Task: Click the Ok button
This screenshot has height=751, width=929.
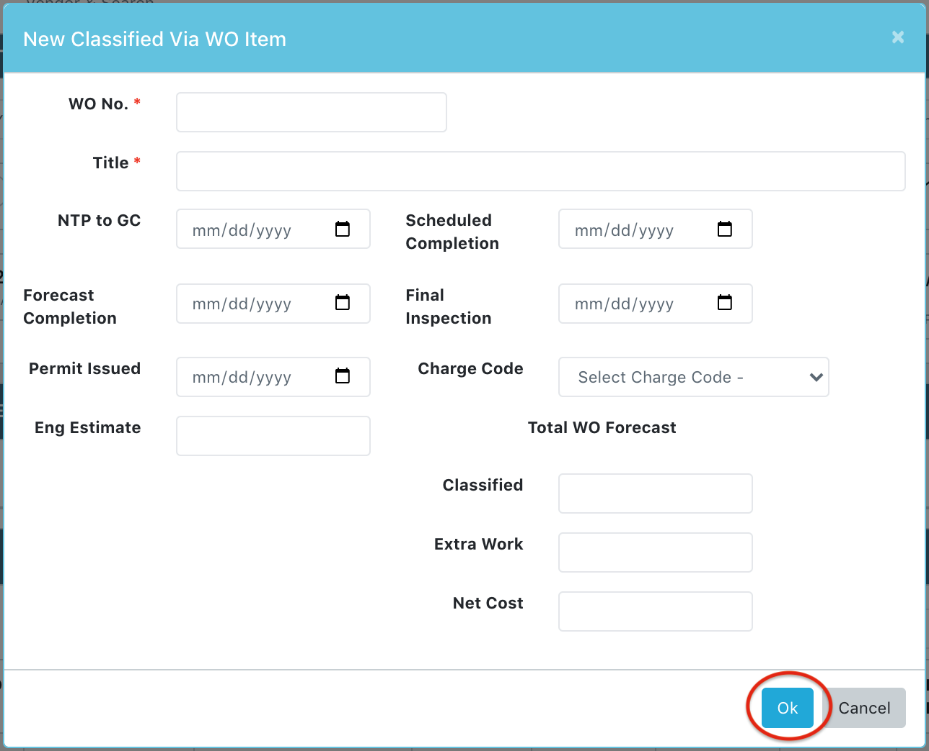Action: (x=787, y=708)
